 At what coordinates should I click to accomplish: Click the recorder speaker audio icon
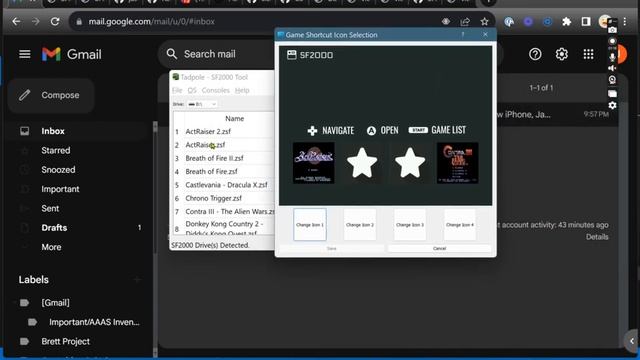click(612, 68)
